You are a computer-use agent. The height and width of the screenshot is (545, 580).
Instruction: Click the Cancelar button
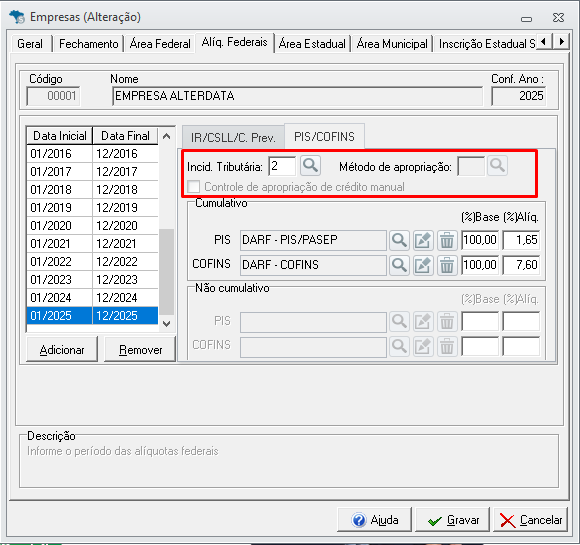click(530, 520)
